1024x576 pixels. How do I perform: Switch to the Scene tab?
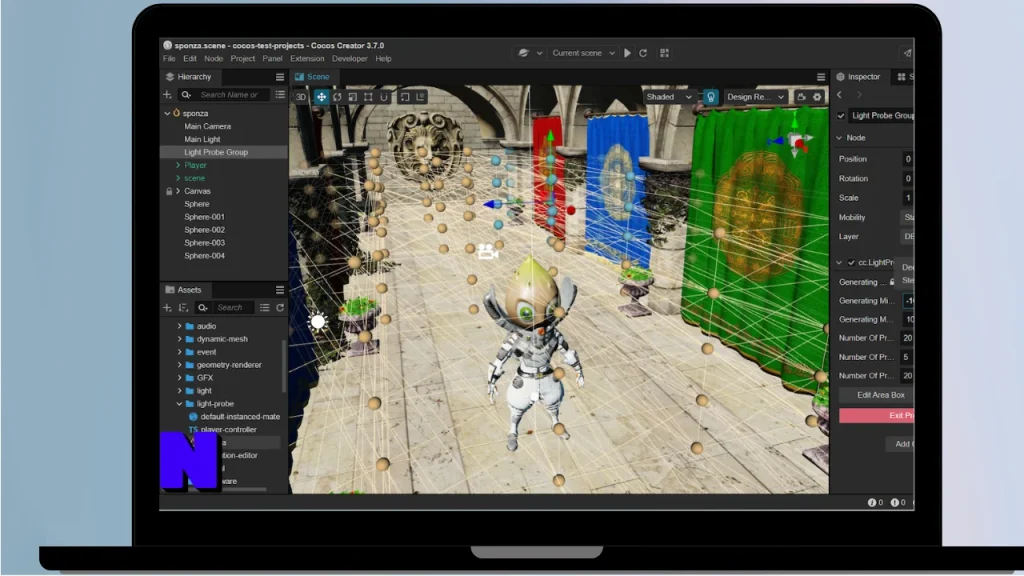(x=312, y=77)
